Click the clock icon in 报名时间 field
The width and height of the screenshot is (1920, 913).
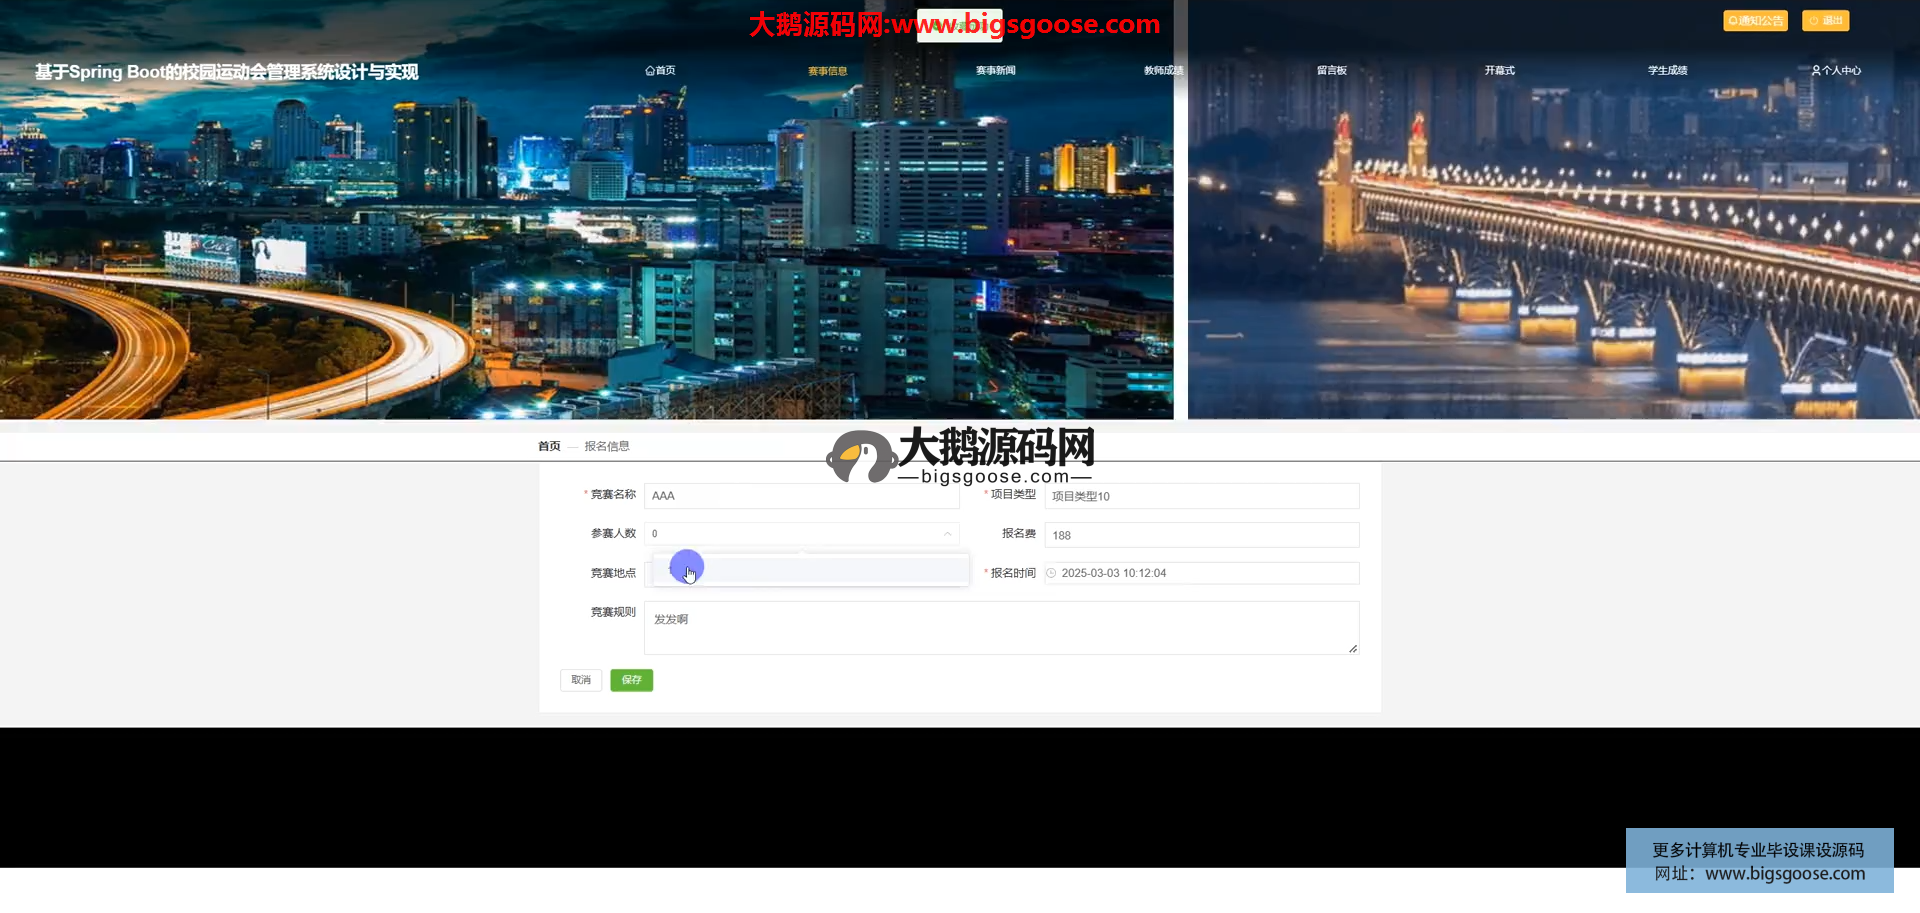click(x=1051, y=574)
